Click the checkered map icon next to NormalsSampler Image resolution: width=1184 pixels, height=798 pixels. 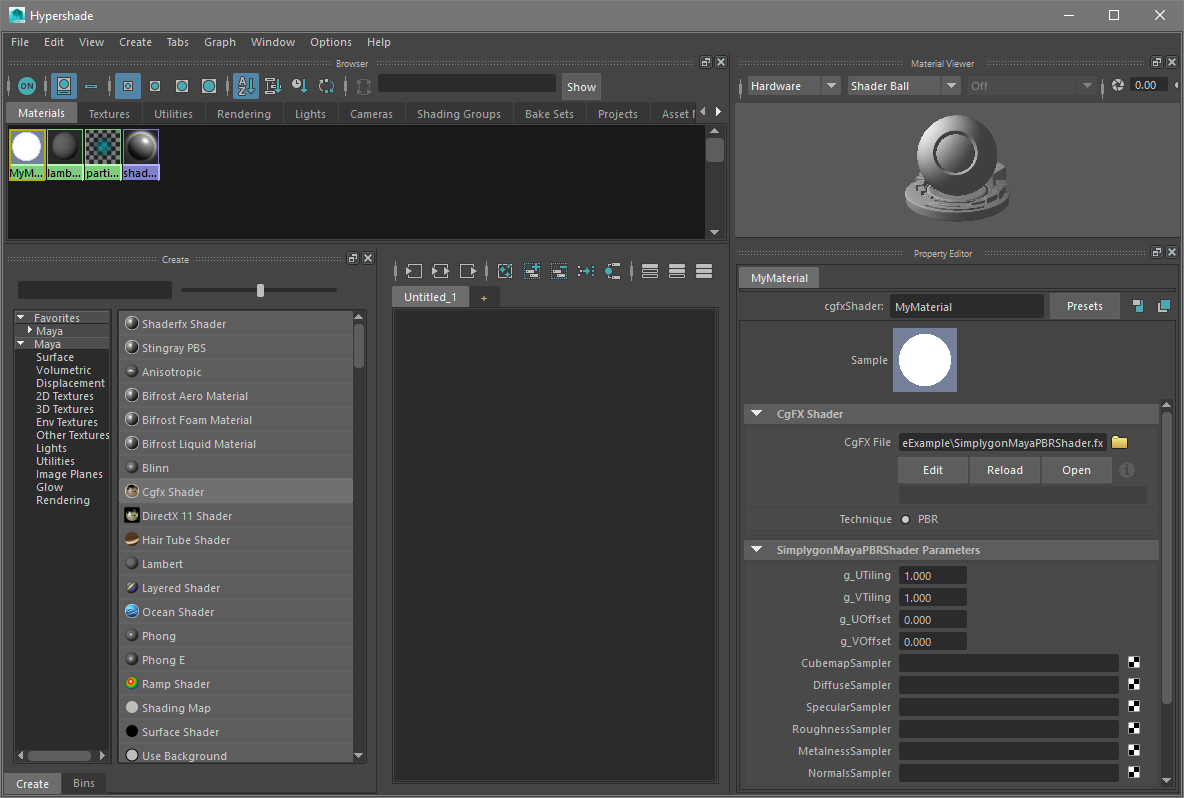[x=1134, y=772]
